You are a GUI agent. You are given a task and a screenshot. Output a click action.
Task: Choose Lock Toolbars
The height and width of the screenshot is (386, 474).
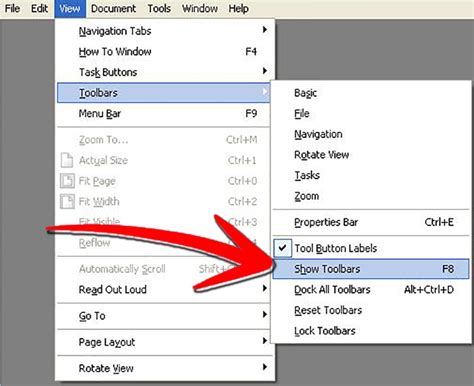tap(371, 331)
